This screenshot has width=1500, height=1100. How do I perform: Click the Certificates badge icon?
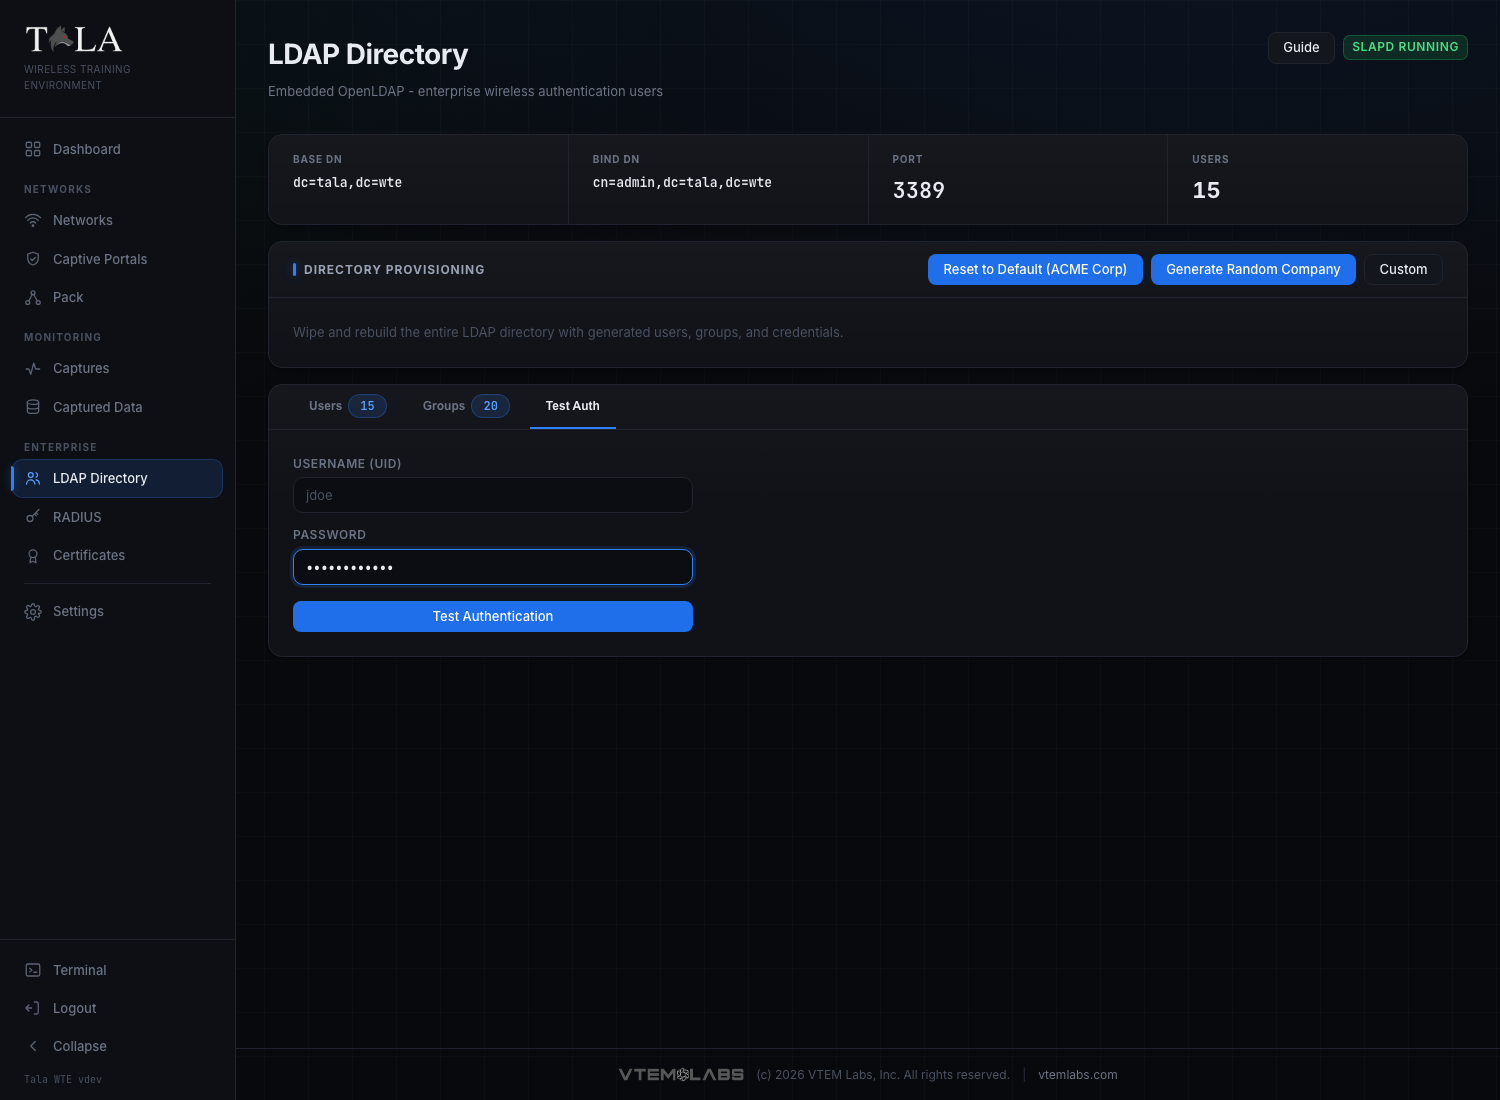33,555
